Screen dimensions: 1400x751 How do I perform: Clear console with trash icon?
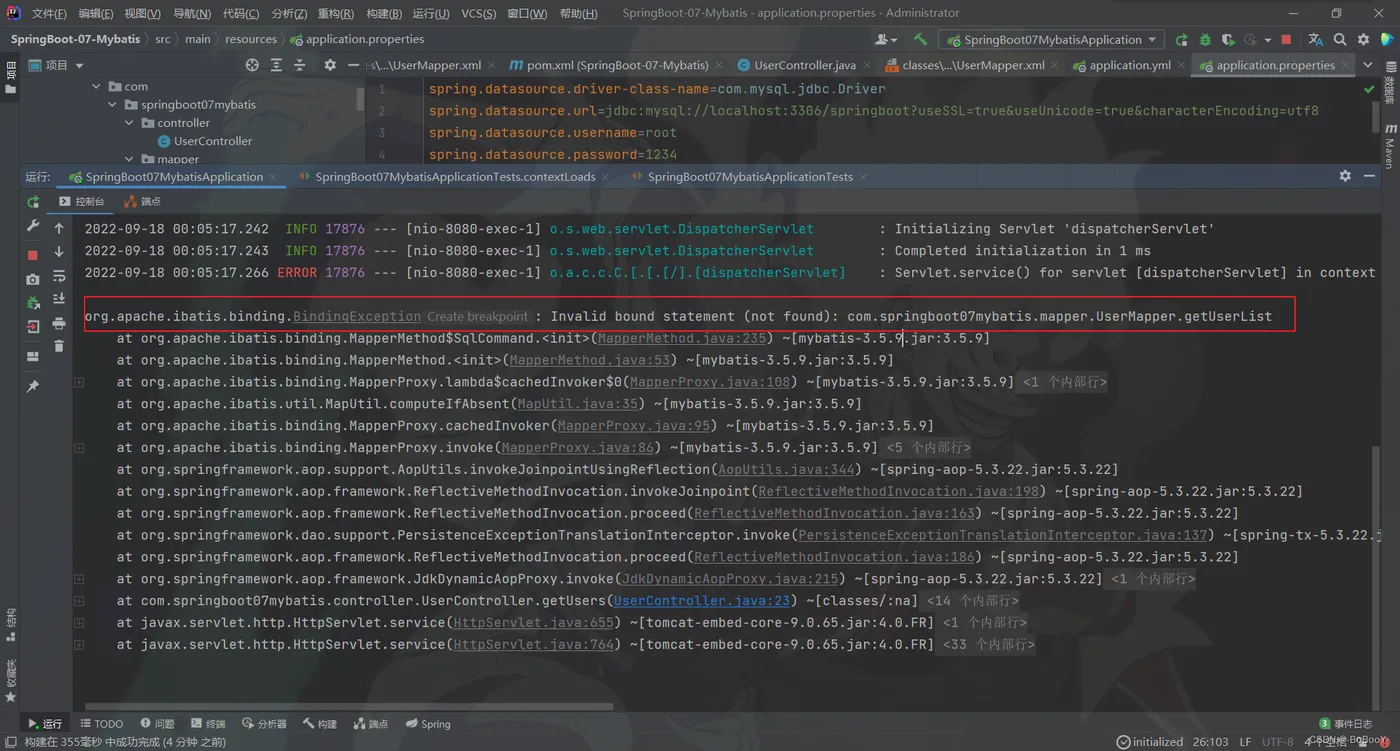[59, 346]
